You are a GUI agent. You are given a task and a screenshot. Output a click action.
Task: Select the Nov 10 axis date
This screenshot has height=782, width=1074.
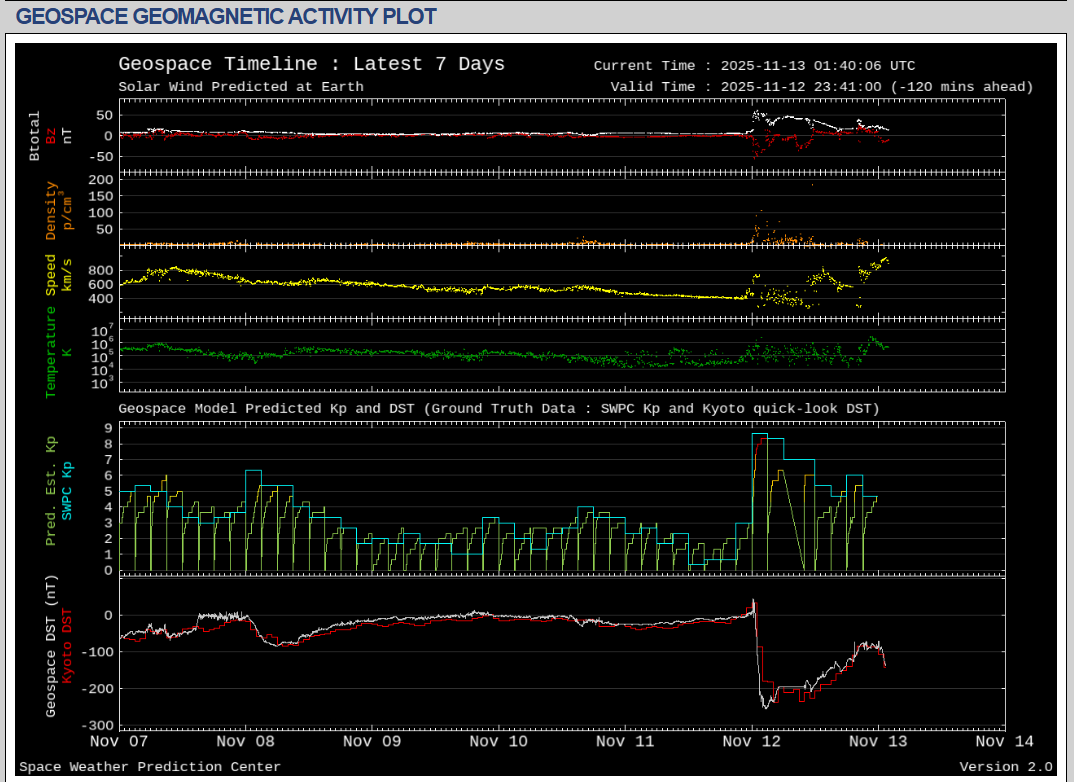[498, 741]
